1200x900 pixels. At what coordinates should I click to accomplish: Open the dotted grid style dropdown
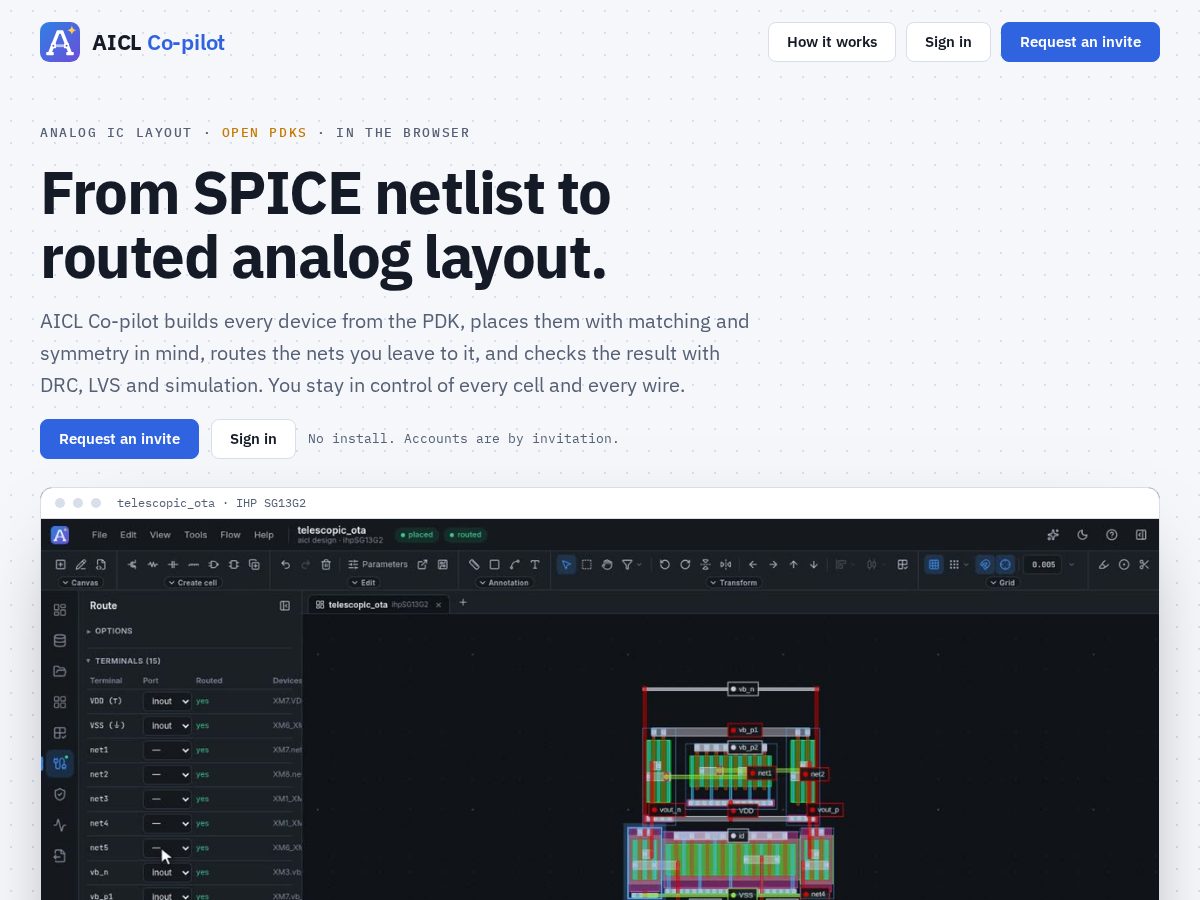(959, 564)
